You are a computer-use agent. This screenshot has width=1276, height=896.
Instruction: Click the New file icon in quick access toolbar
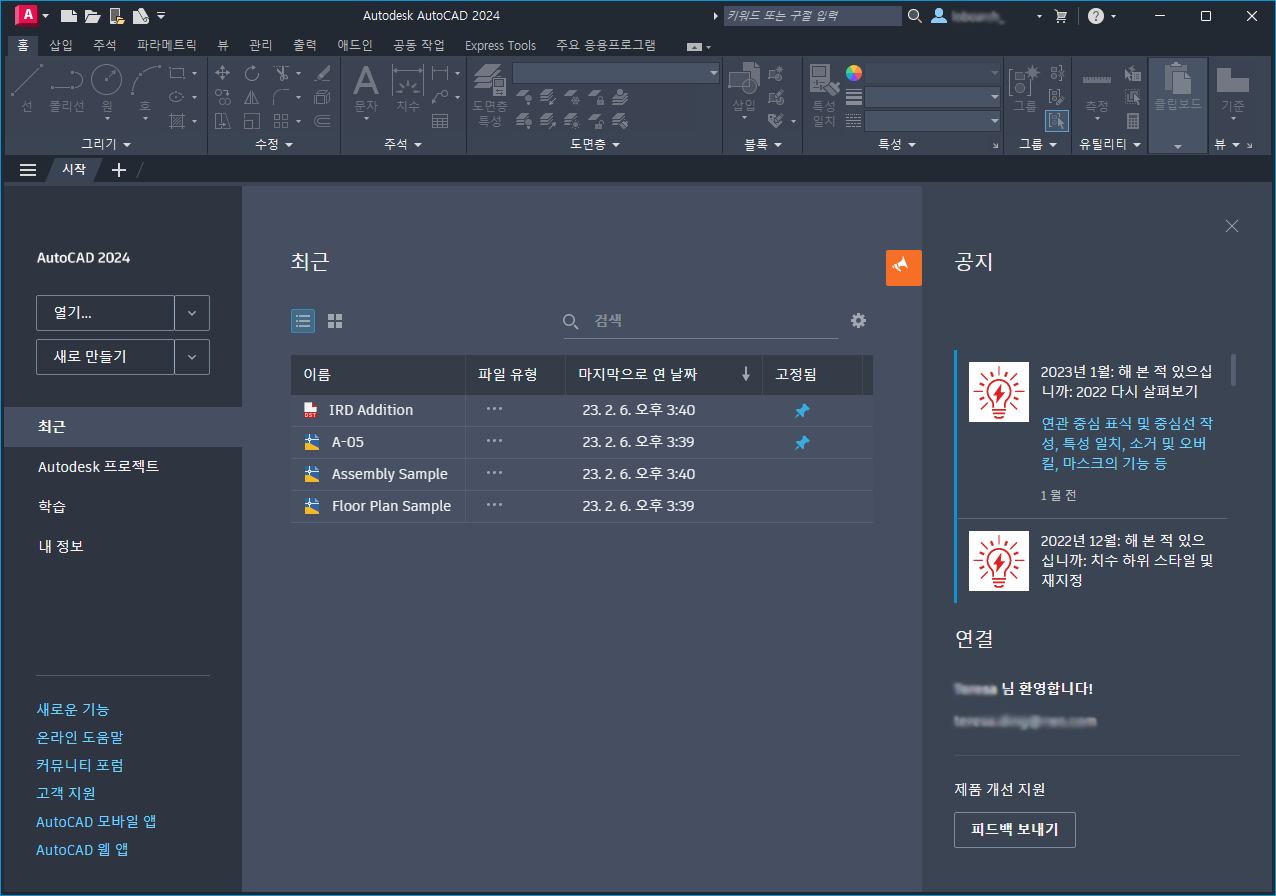[x=68, y=16]
